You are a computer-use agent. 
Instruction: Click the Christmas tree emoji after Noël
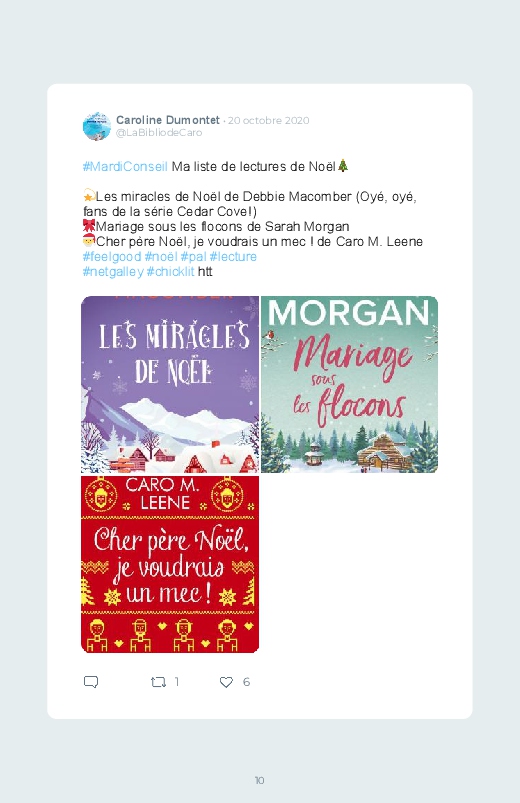(x=343, y=166)
